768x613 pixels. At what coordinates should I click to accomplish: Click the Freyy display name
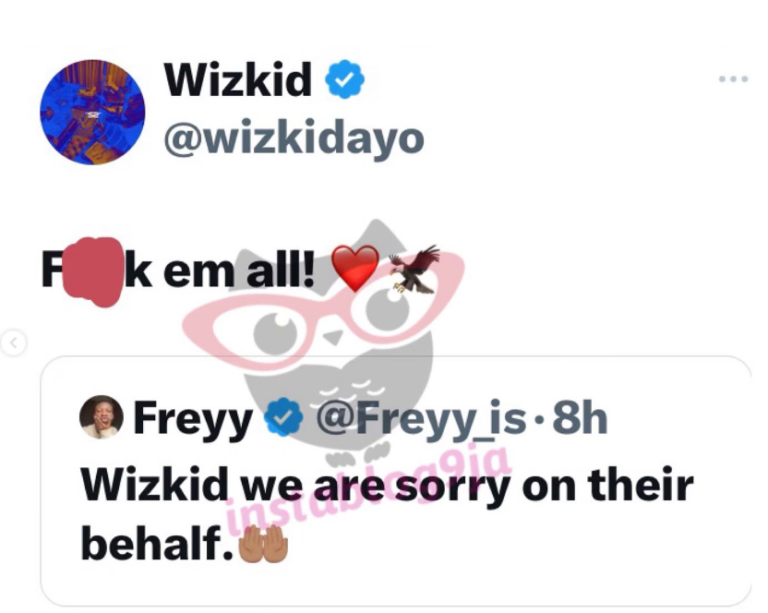pos(192,419)
